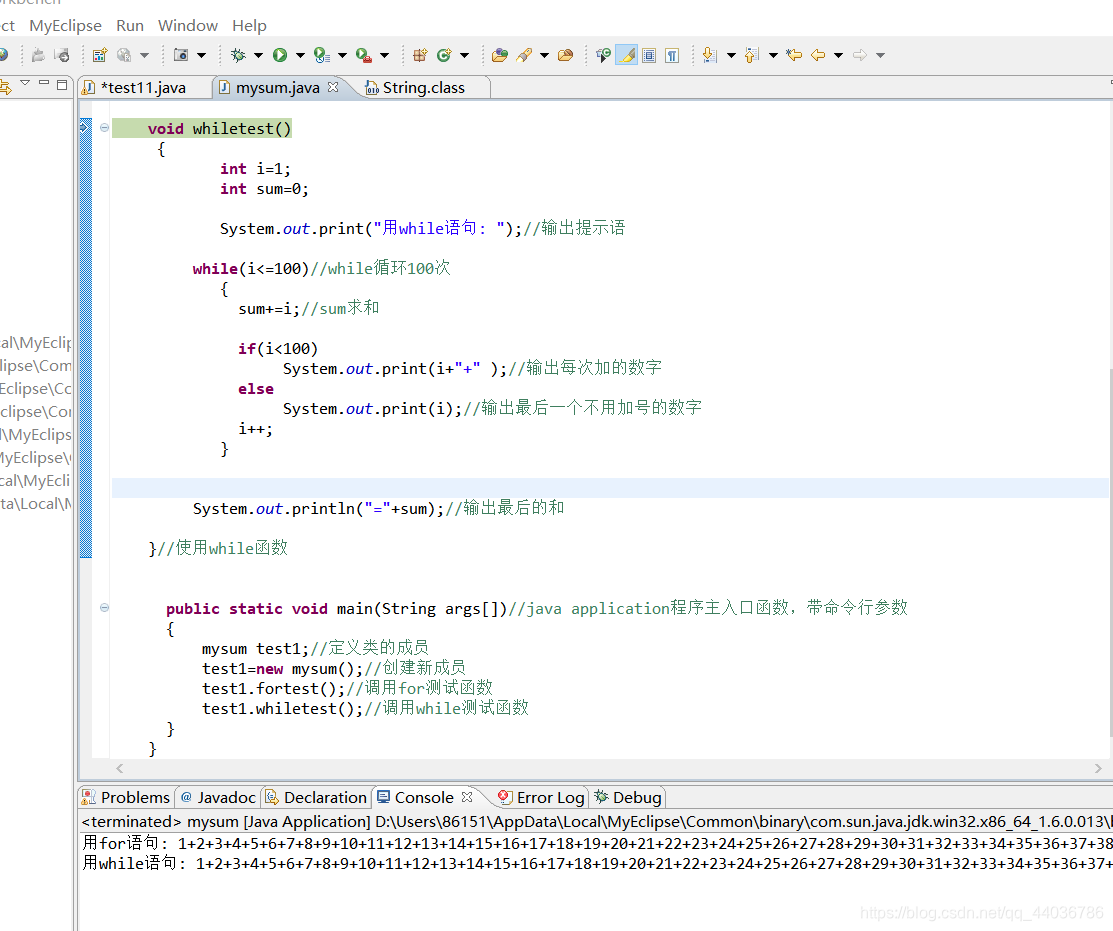Toggle Show Whitespace Characters pilcrow icon
The width and height of the screenshot is (1113, 931).
coord(672,55)
